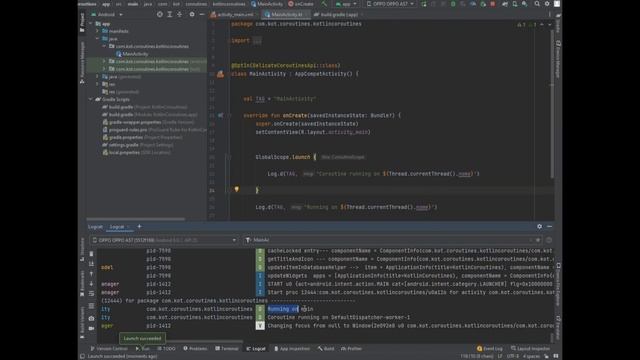Toggle the Bookmarks side tool window
This screenshot has height=360, width=640.
coord(82,283)
